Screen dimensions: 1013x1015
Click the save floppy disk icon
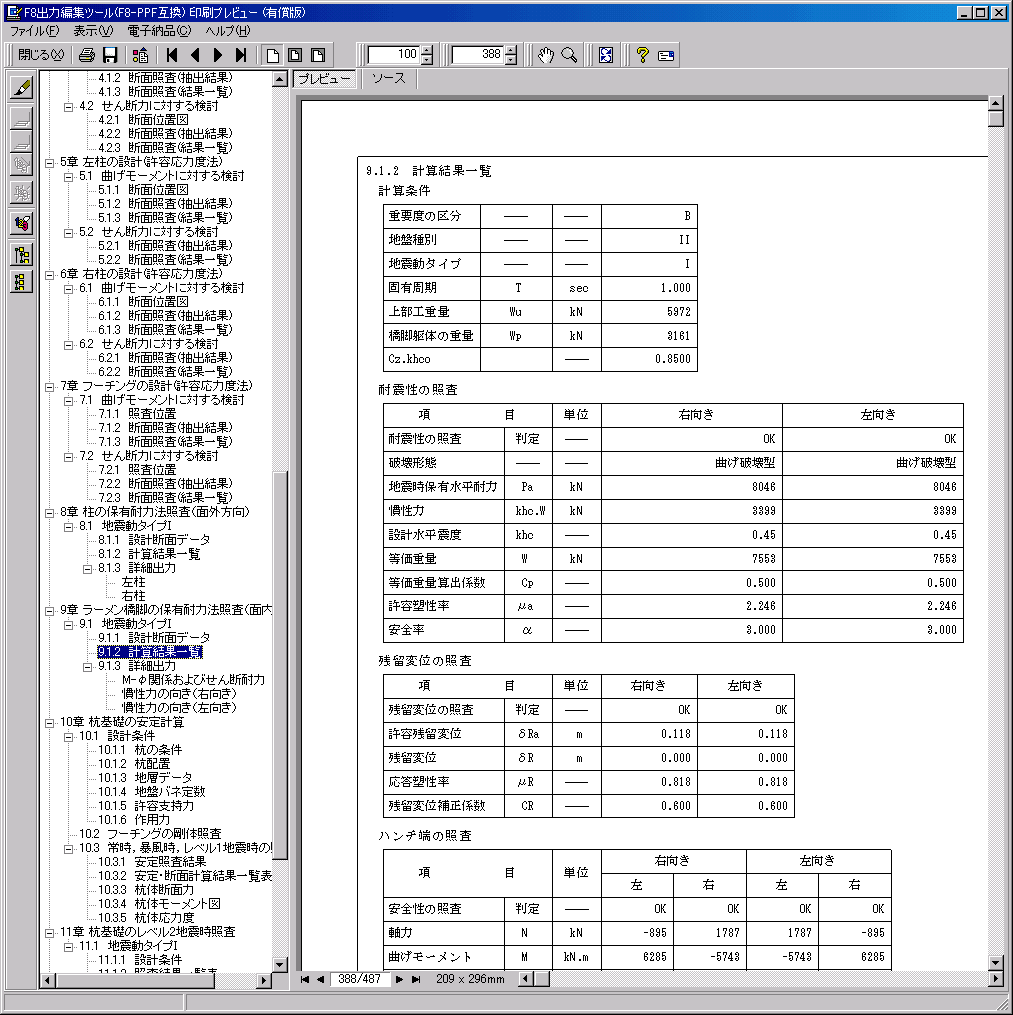(x=110, y=55)
